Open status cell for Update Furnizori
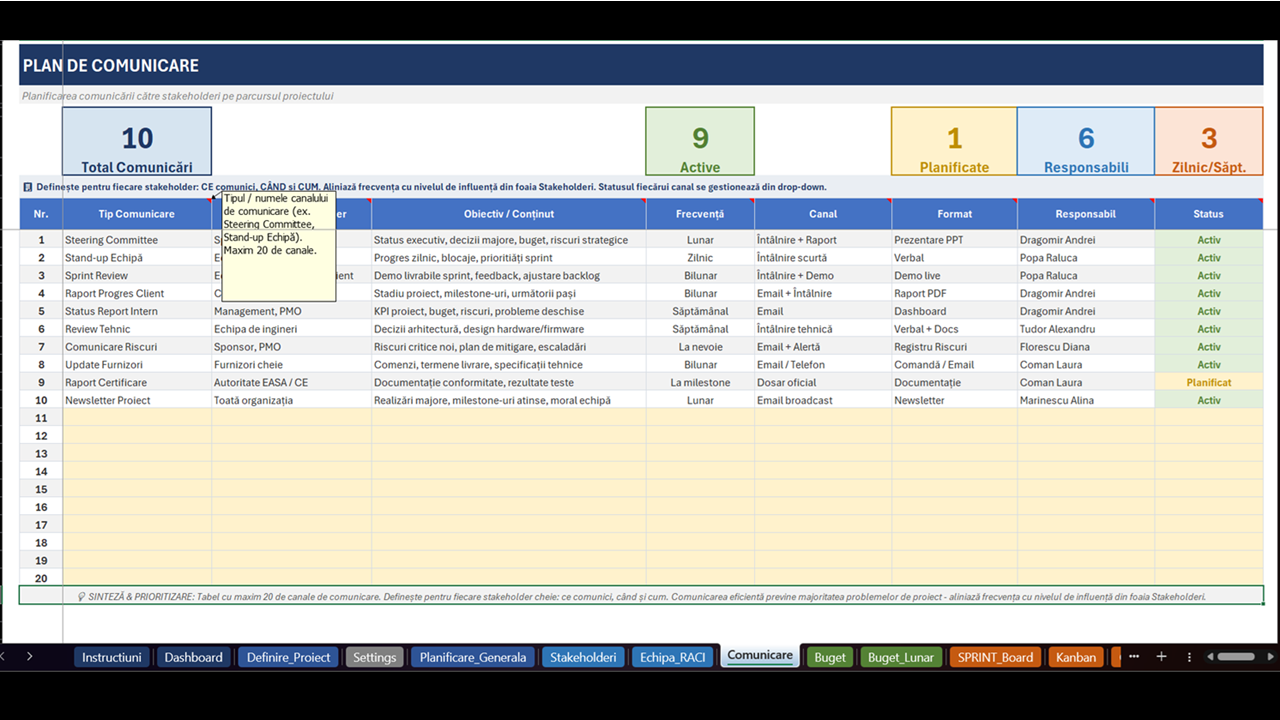 click(x=1209, y=365)
